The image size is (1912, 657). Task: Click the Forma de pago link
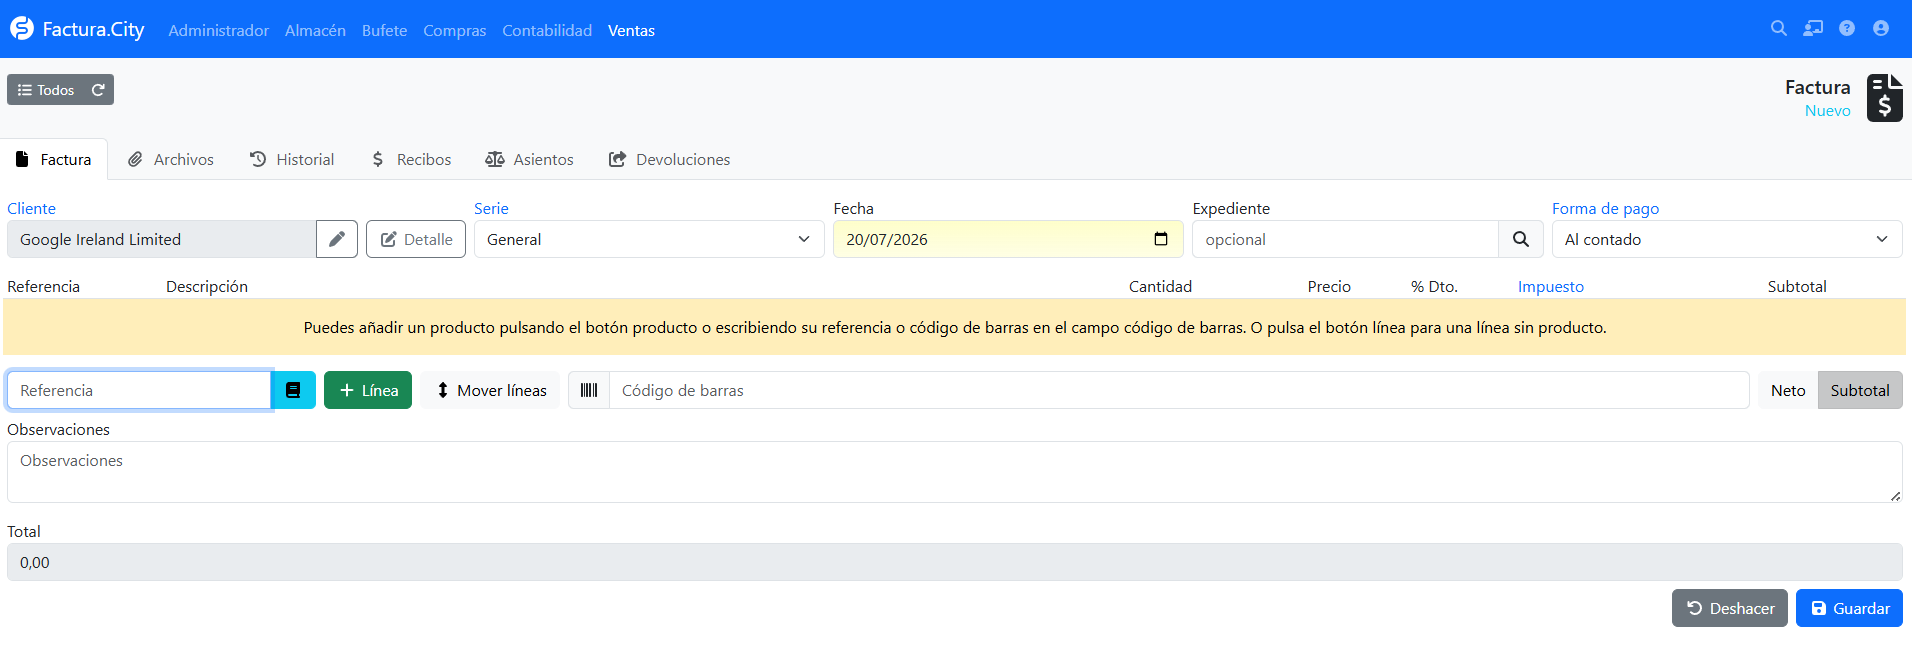1605,208
